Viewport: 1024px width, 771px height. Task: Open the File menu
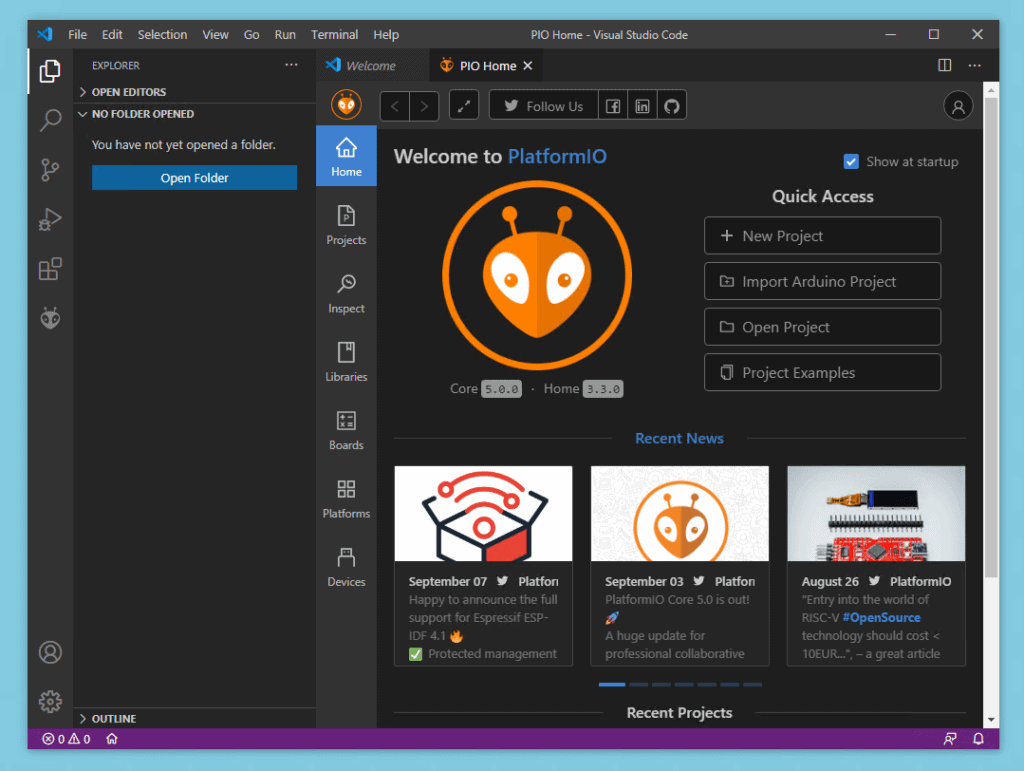pyautogui.click(x=77, y=35)
